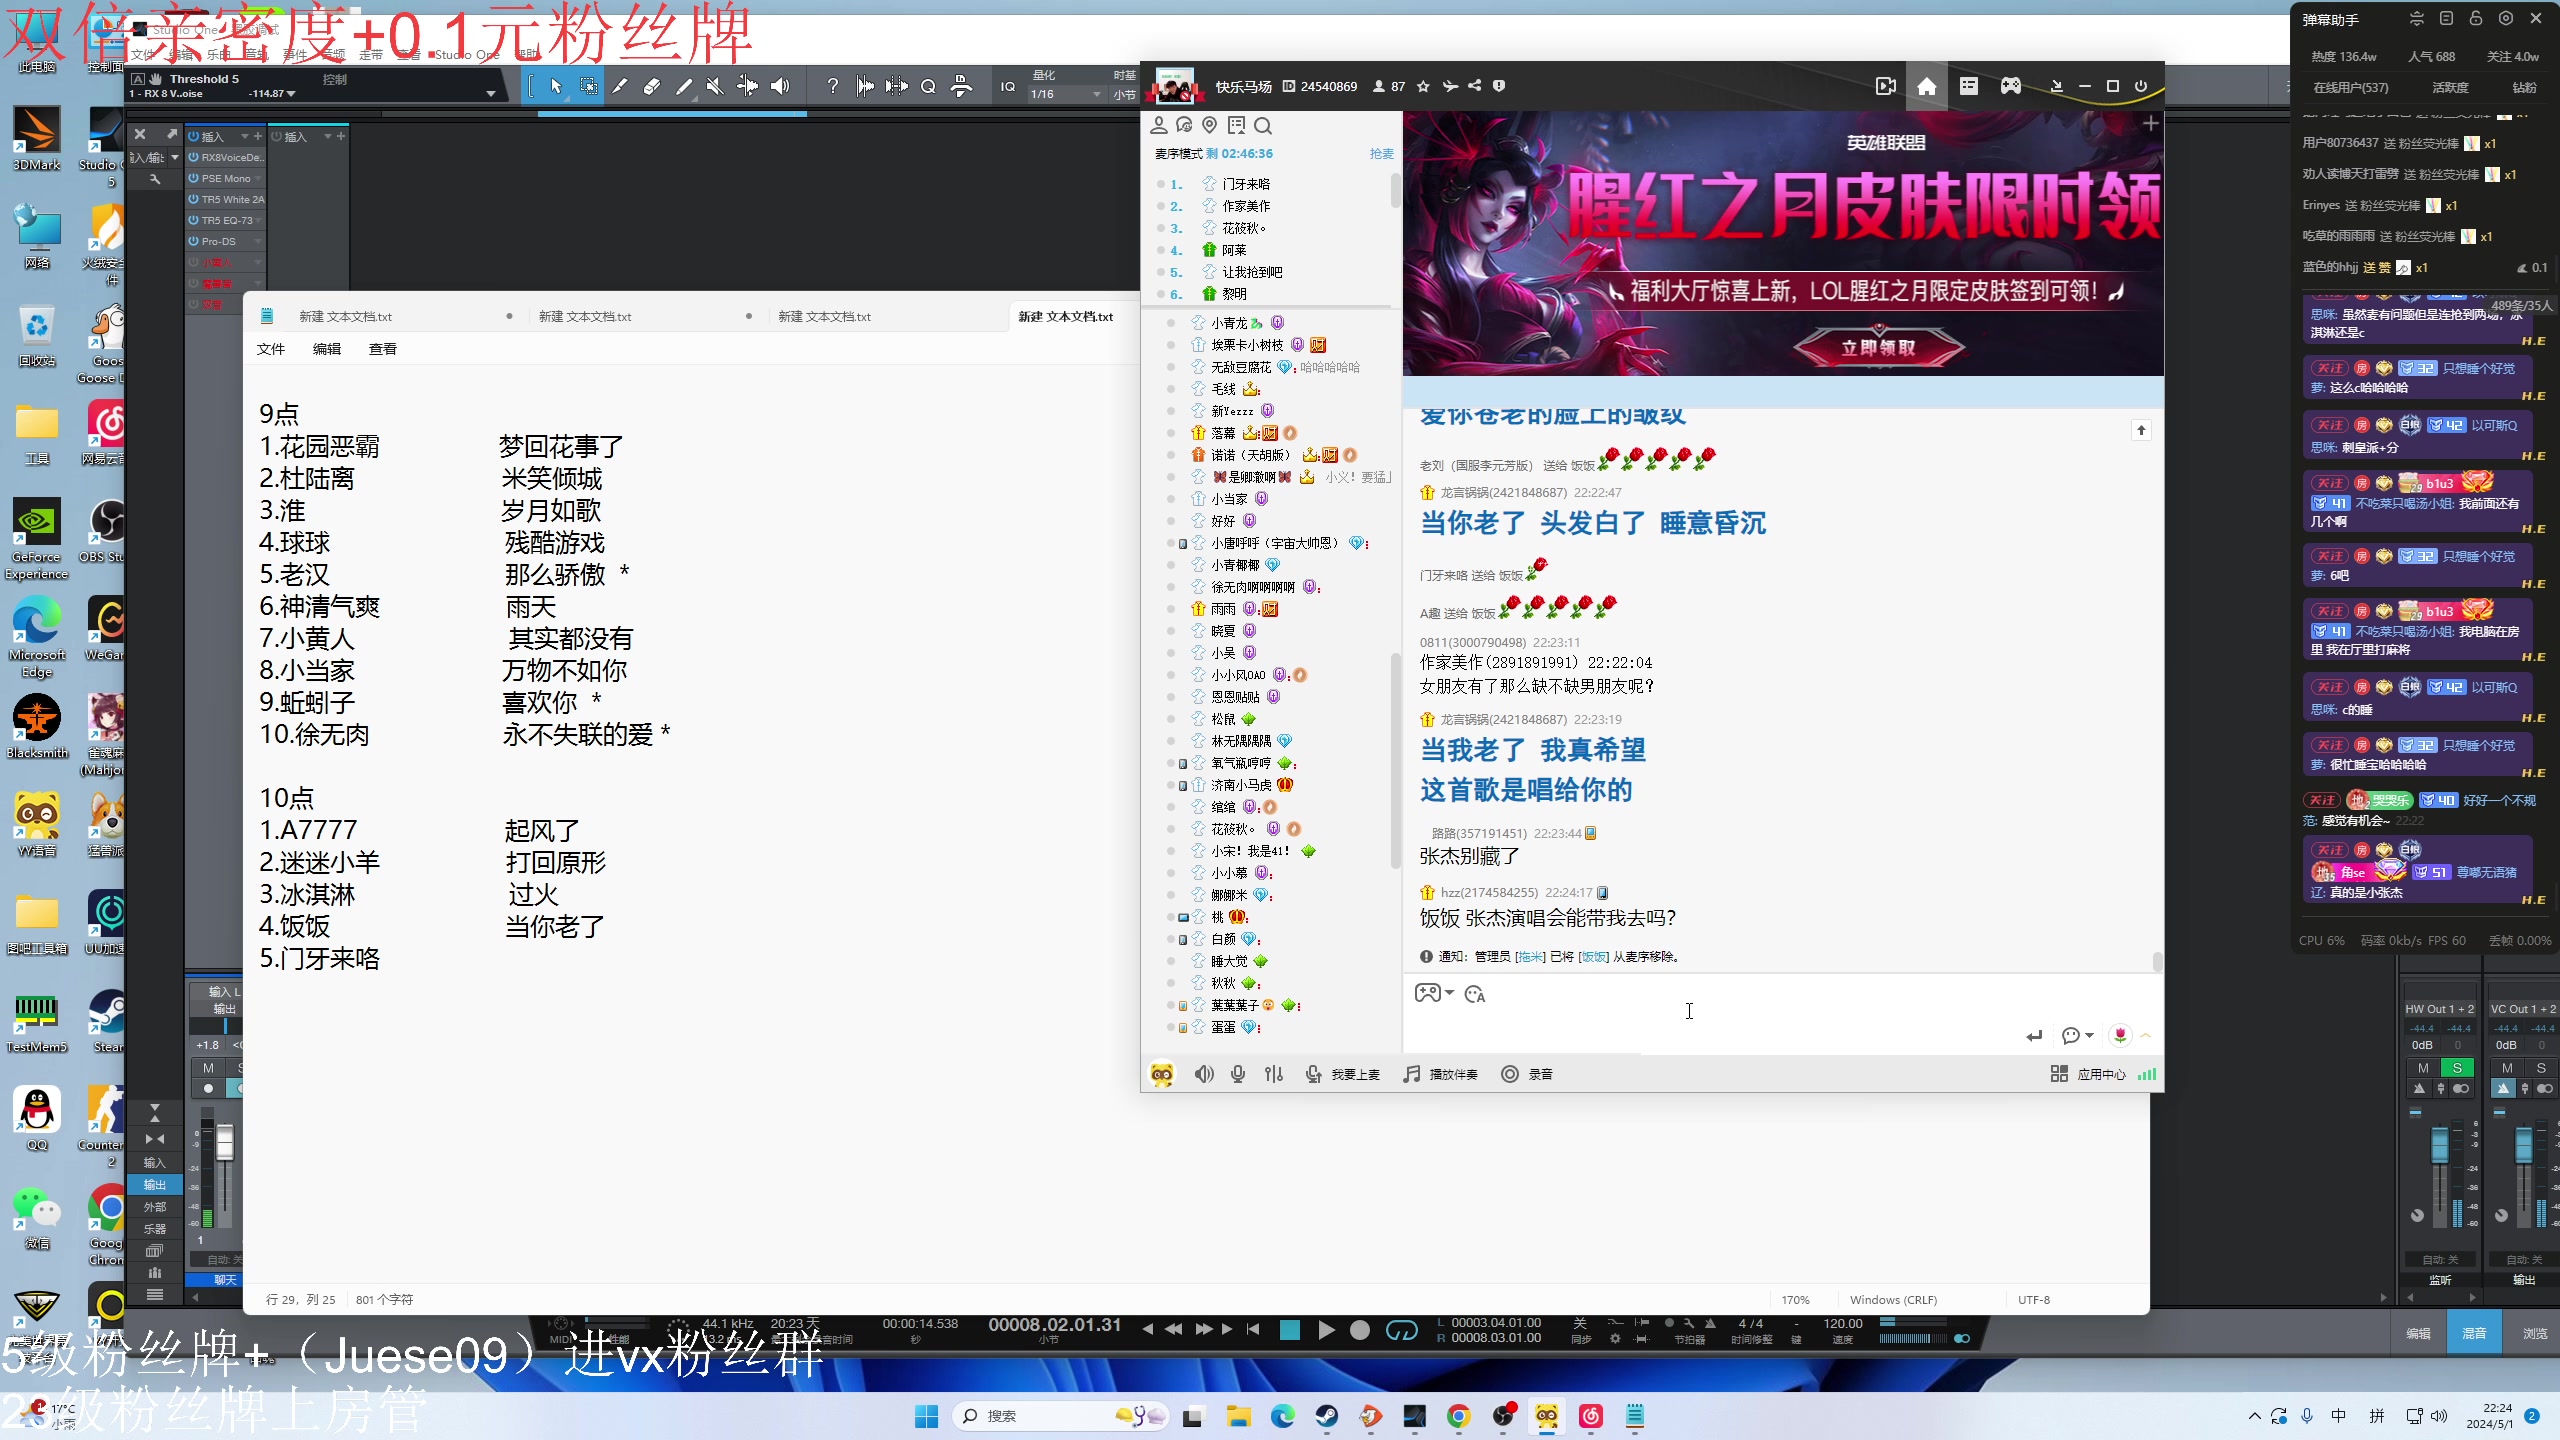Click the HW Out volume fader

click(x=2440, y=1145)
